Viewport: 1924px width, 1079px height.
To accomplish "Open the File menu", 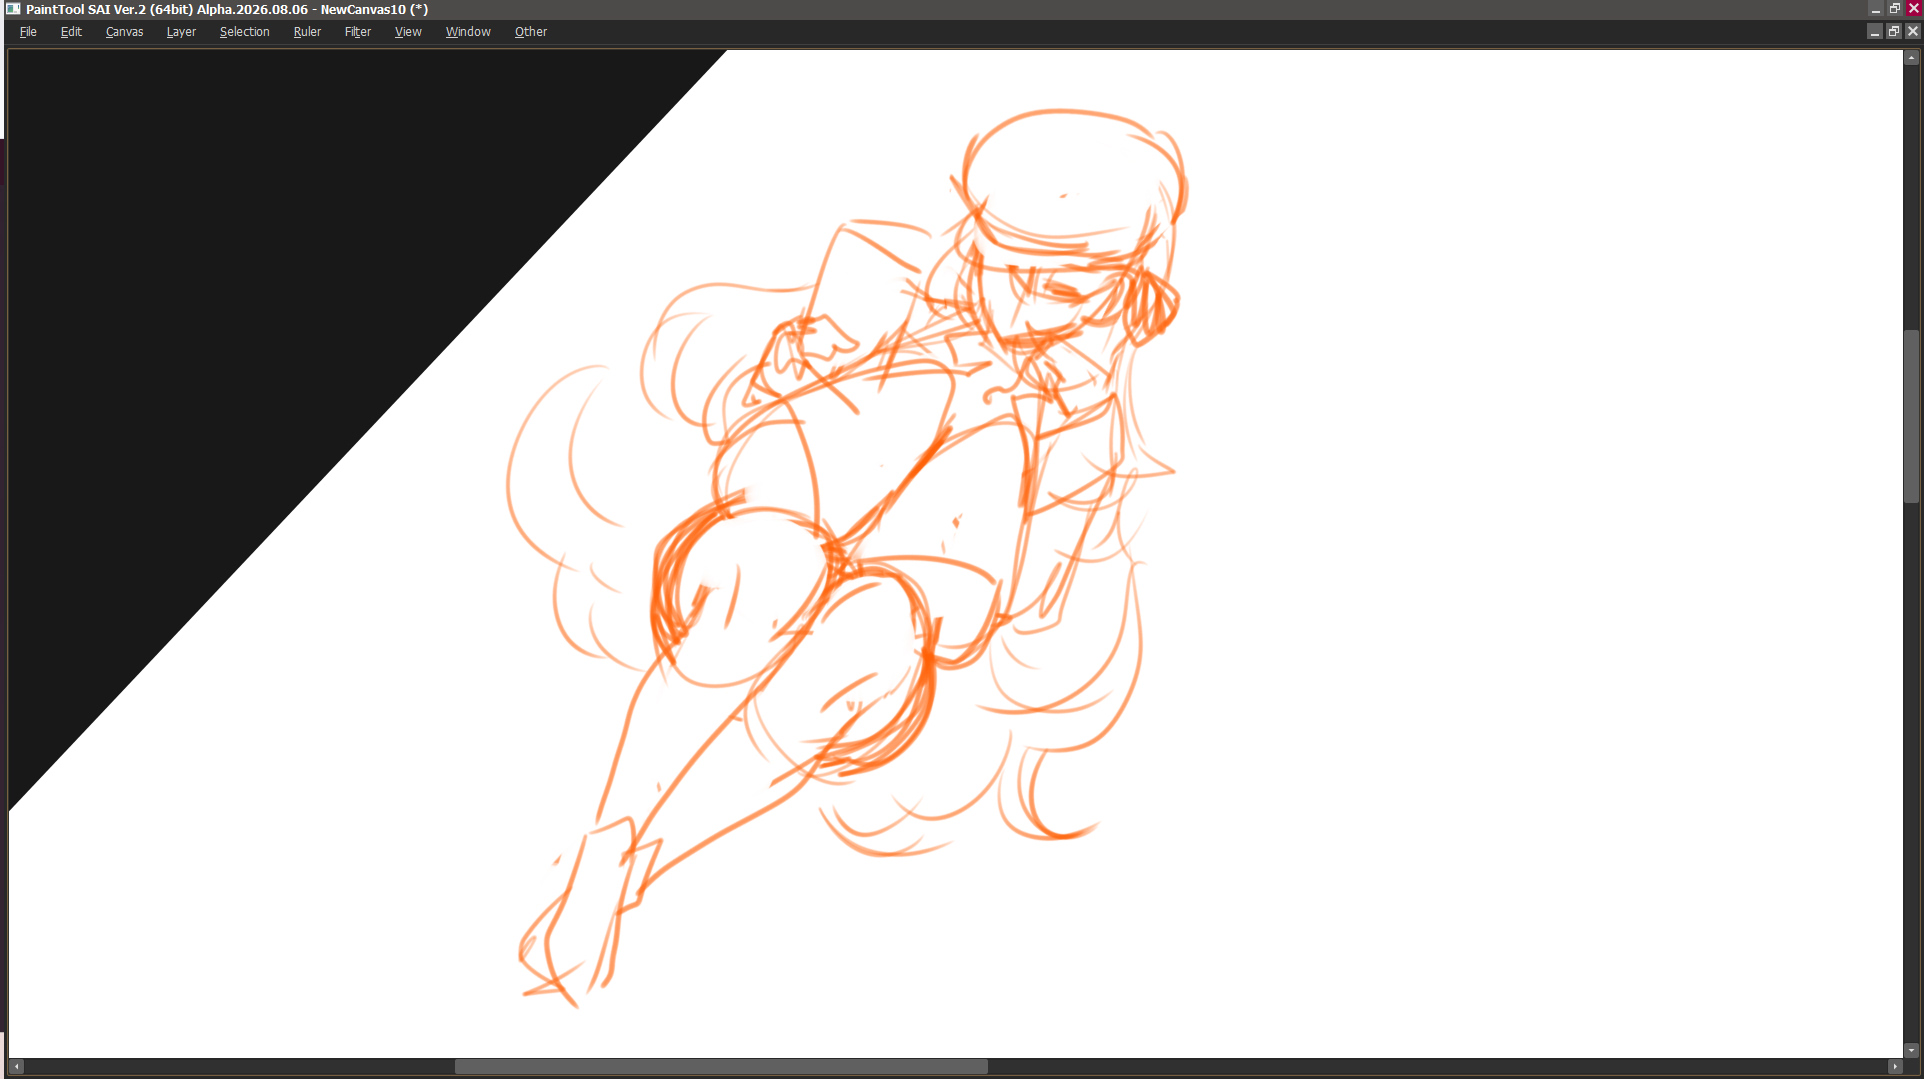I will 28,32.
